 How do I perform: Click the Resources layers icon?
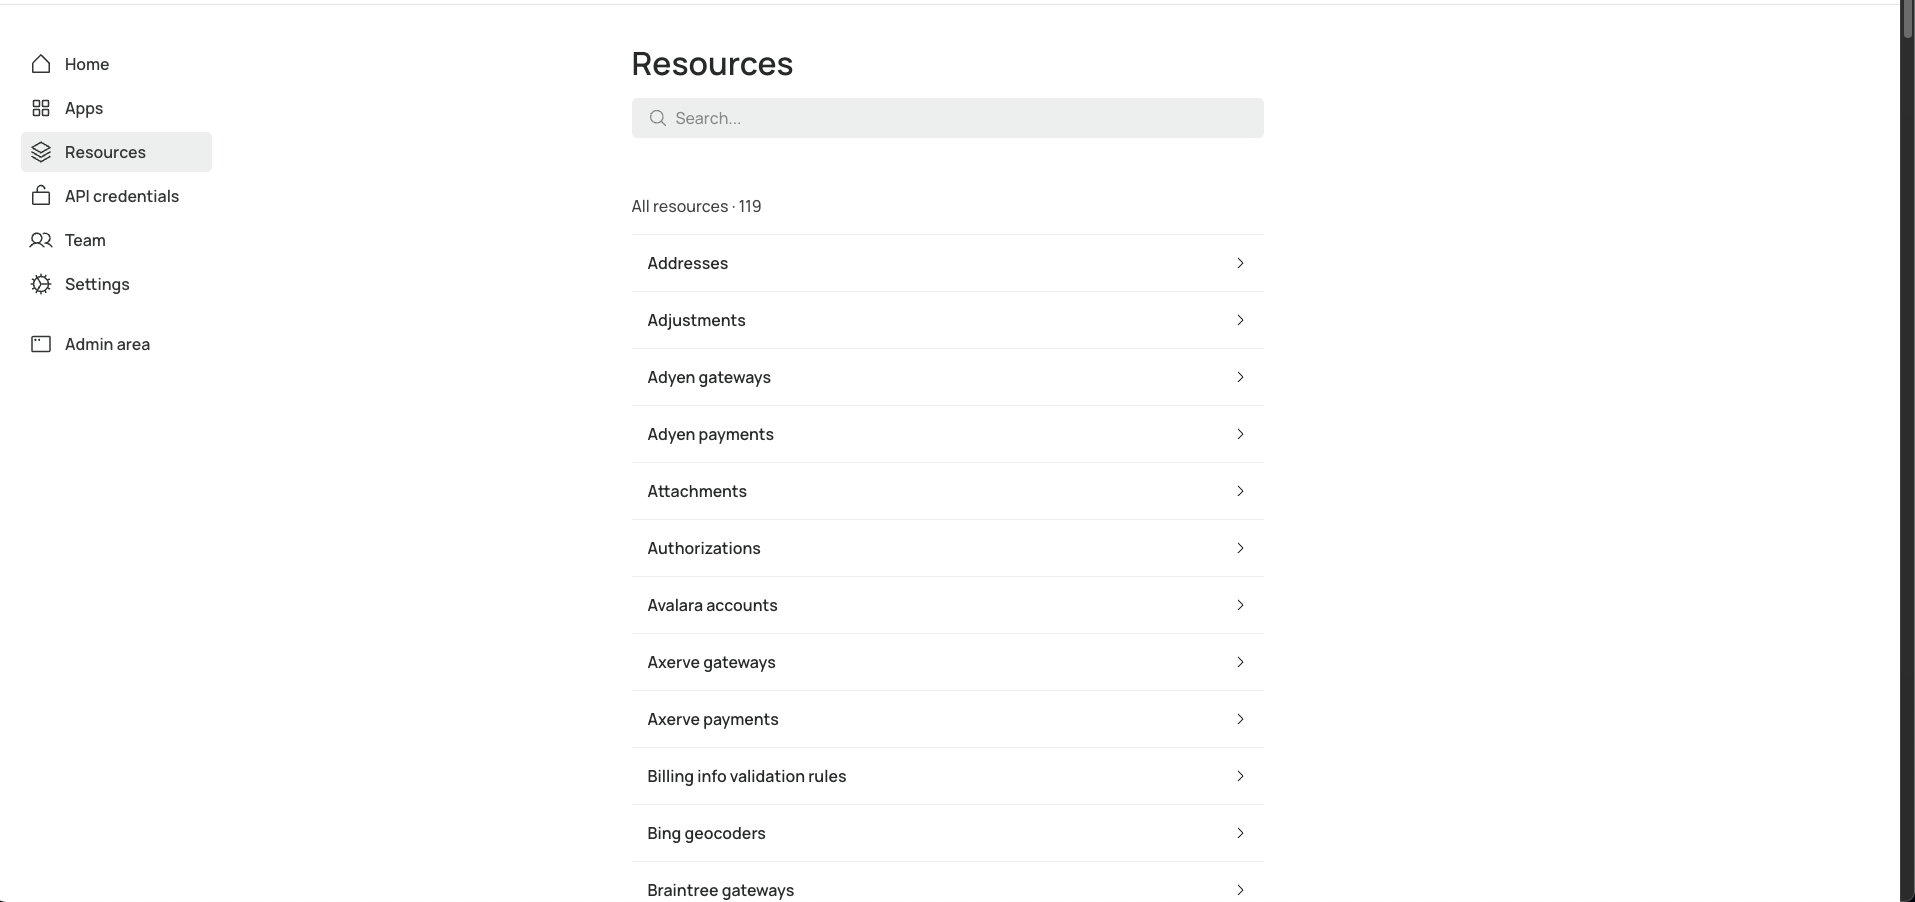click(40, 152)
